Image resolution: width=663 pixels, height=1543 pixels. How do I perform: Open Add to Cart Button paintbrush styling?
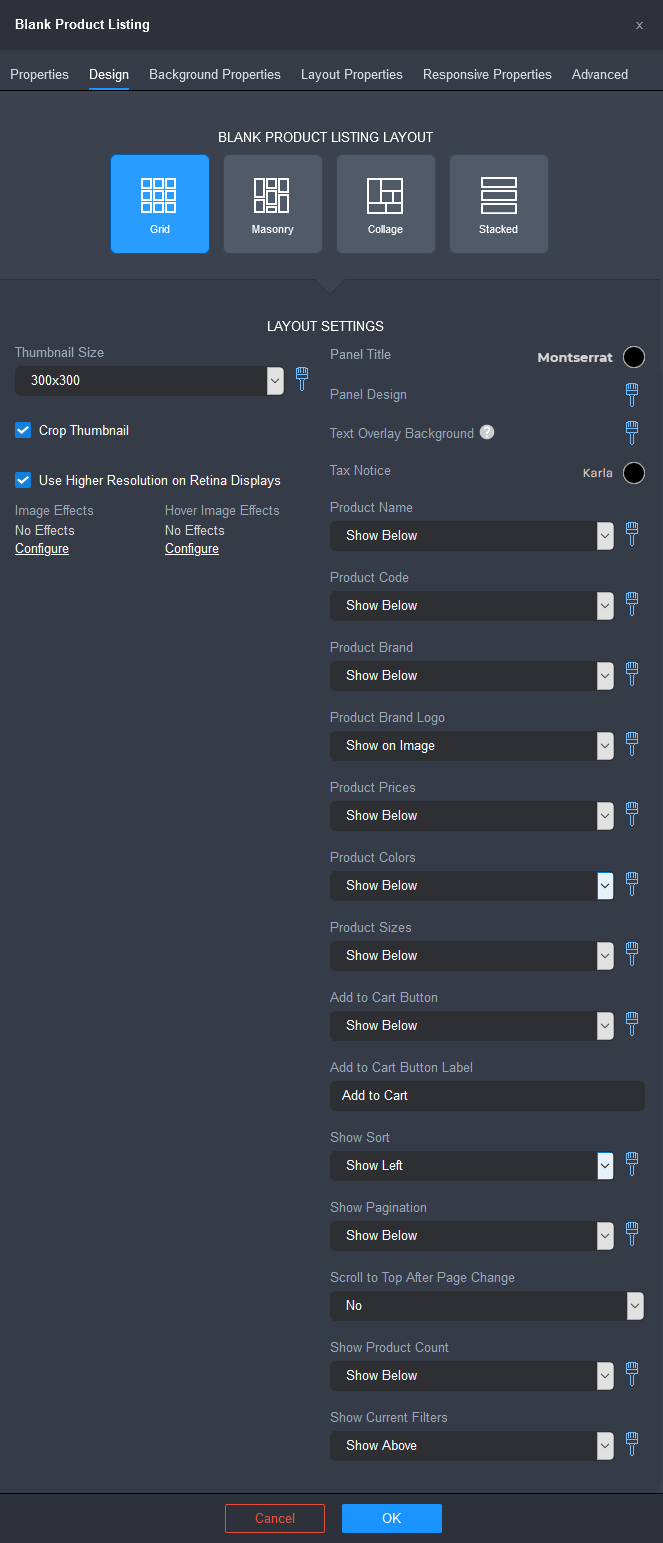tap(632, 1024)
